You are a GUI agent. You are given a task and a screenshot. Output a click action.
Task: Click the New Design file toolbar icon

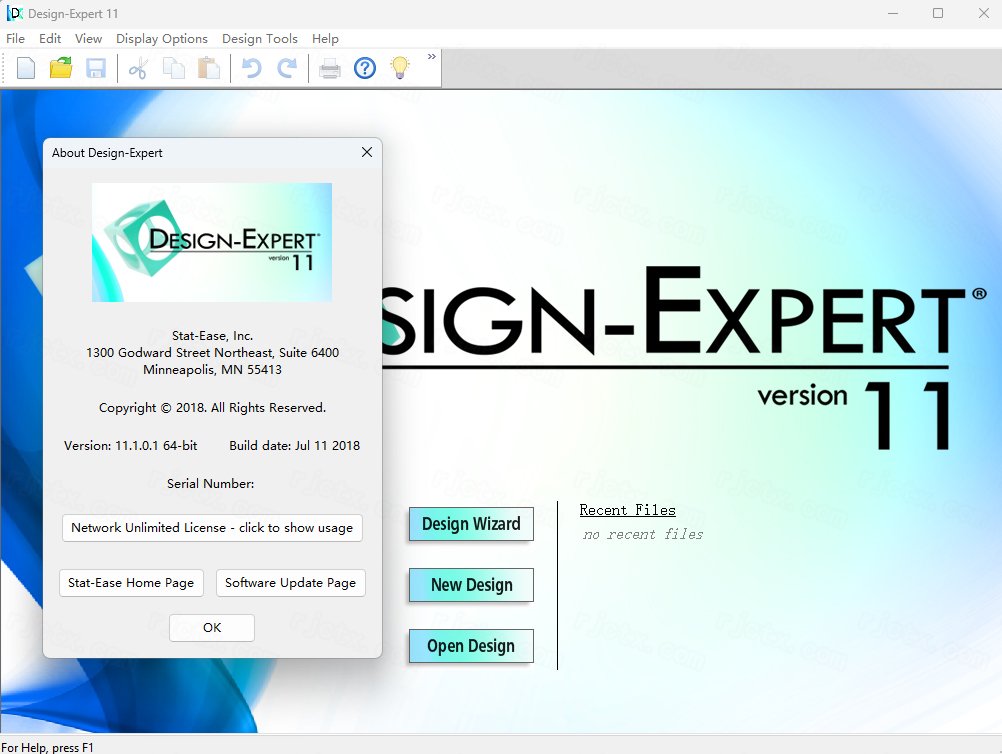coord(26,68)
